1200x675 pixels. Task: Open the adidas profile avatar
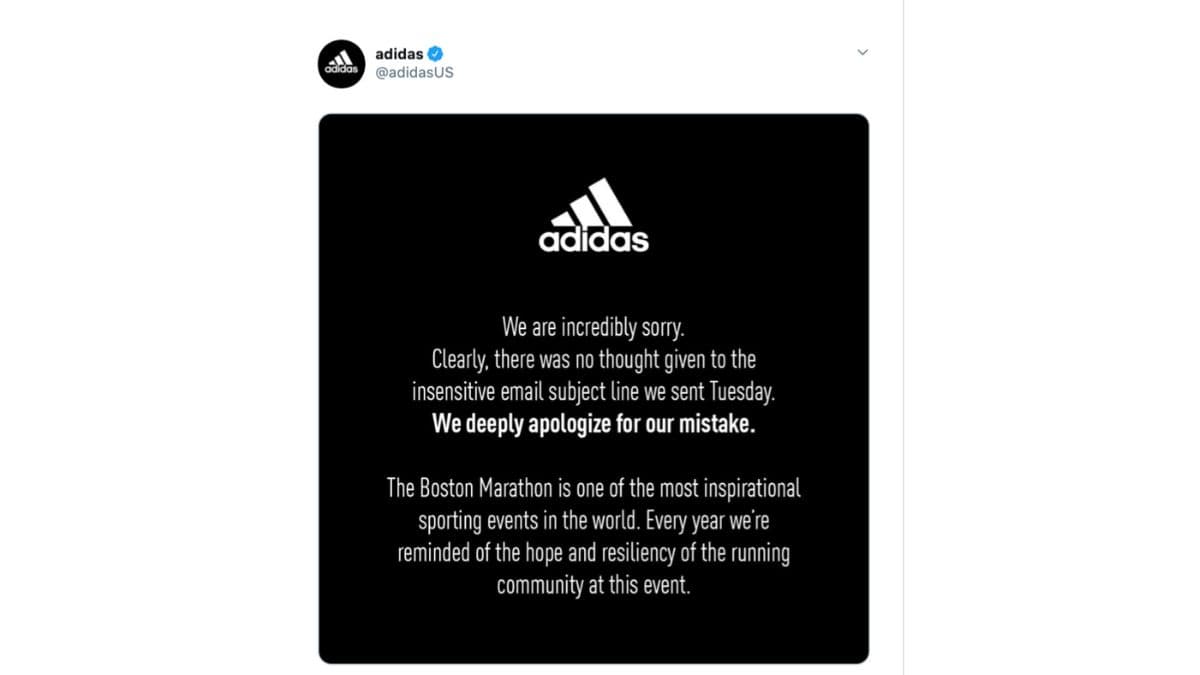click(342, 64)
